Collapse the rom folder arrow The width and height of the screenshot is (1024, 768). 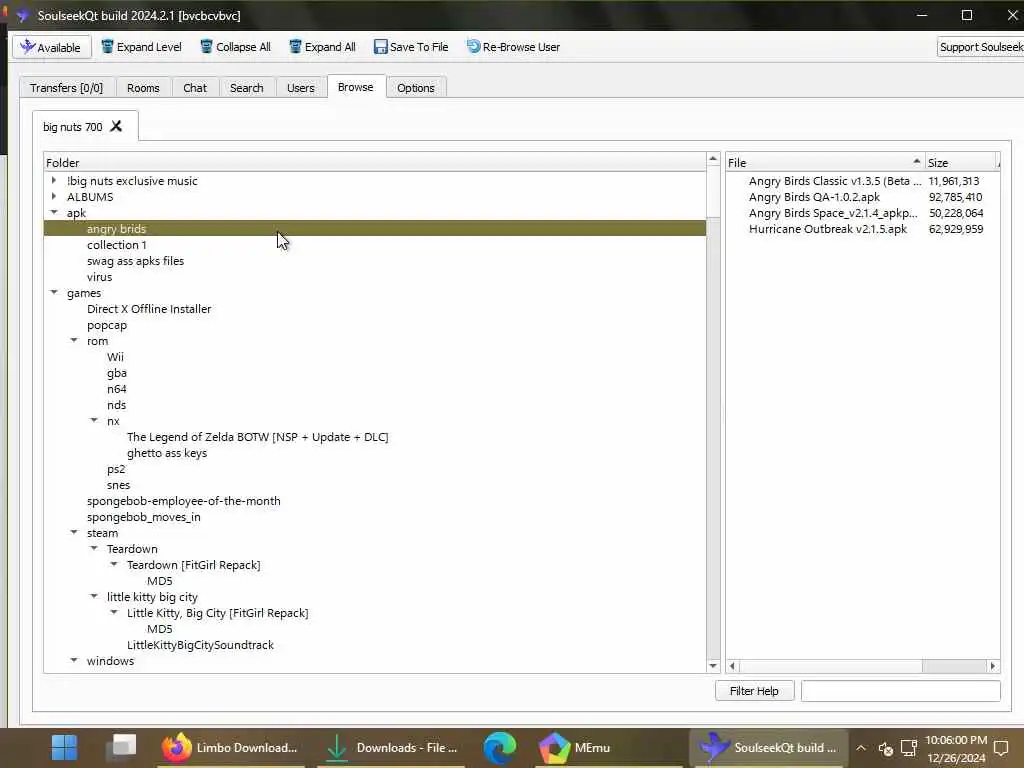pos(74,340)
